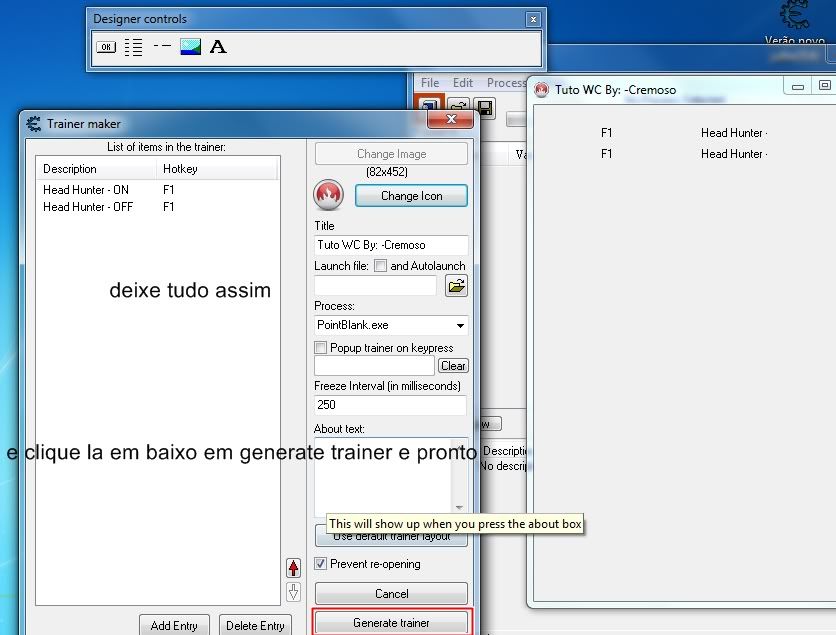Screen dimensions: 836x635
Task: Enable the 'and Autolaunch' checkbox
Action: coord(380,266)
